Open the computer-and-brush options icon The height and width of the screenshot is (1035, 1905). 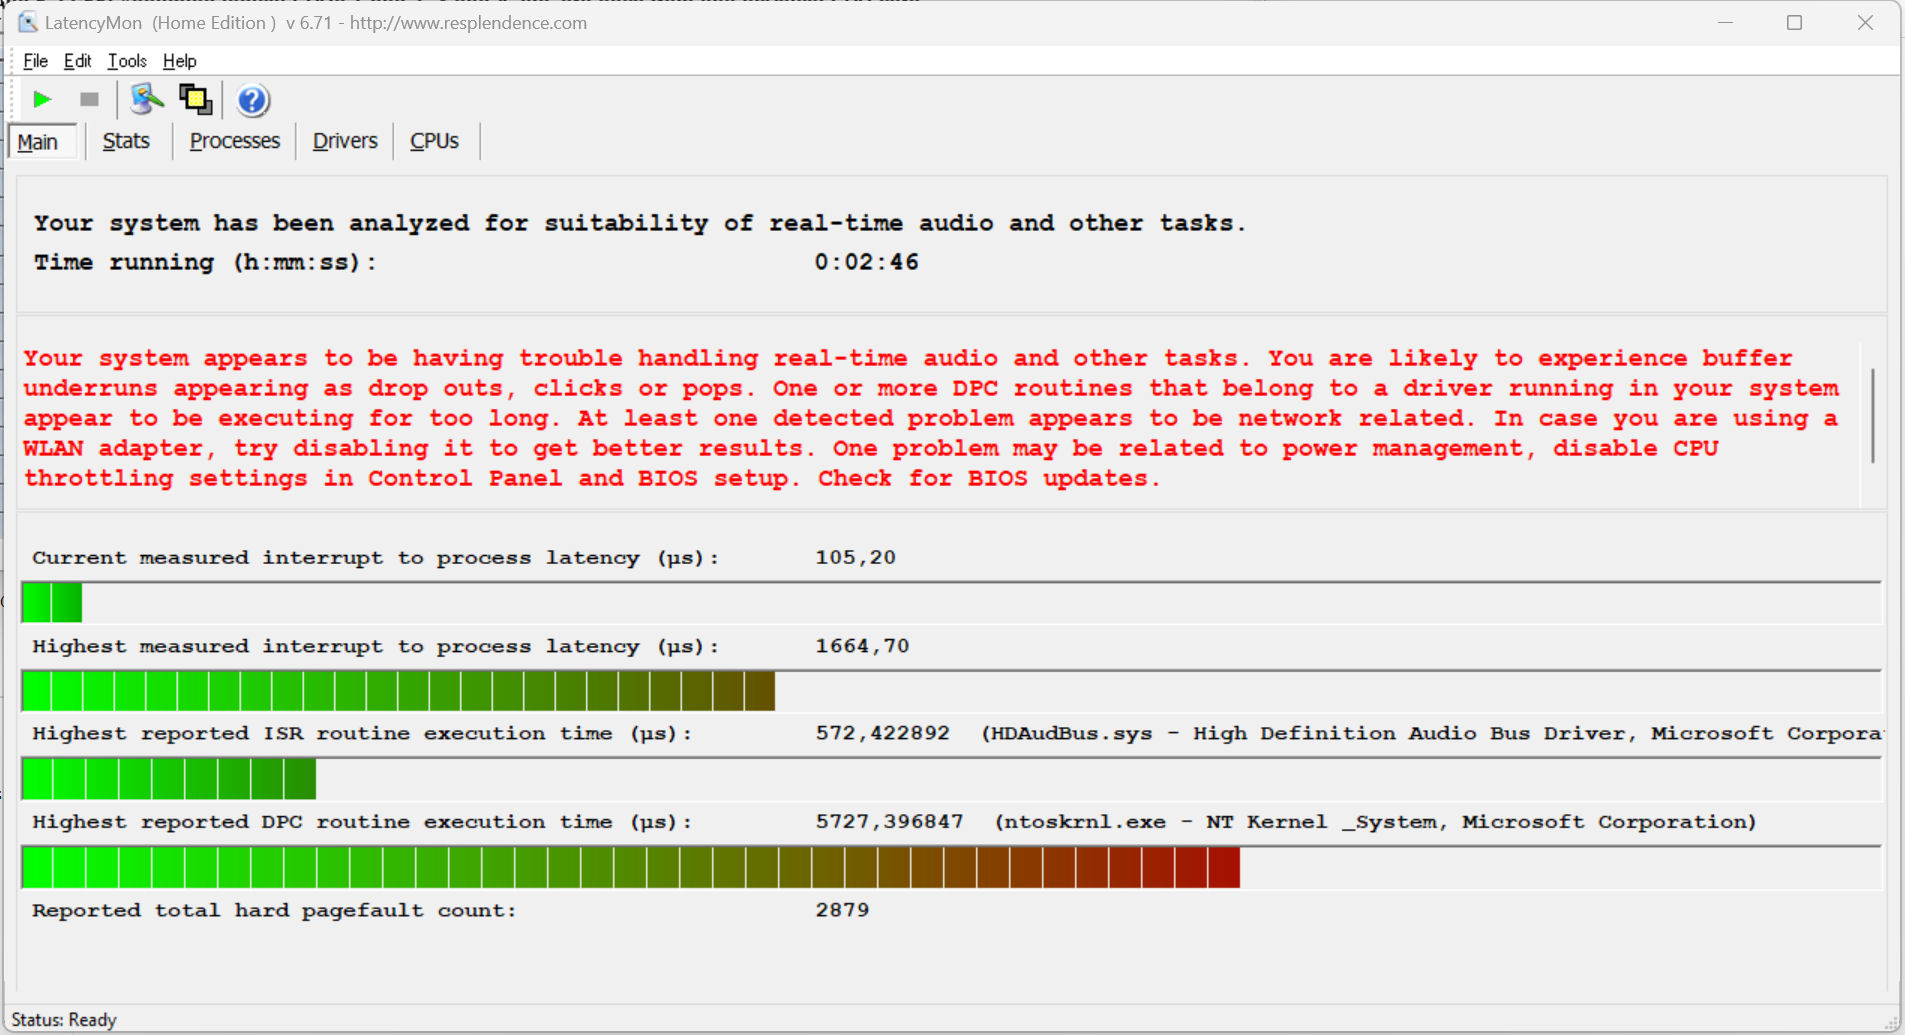click(x=146, y=100)
